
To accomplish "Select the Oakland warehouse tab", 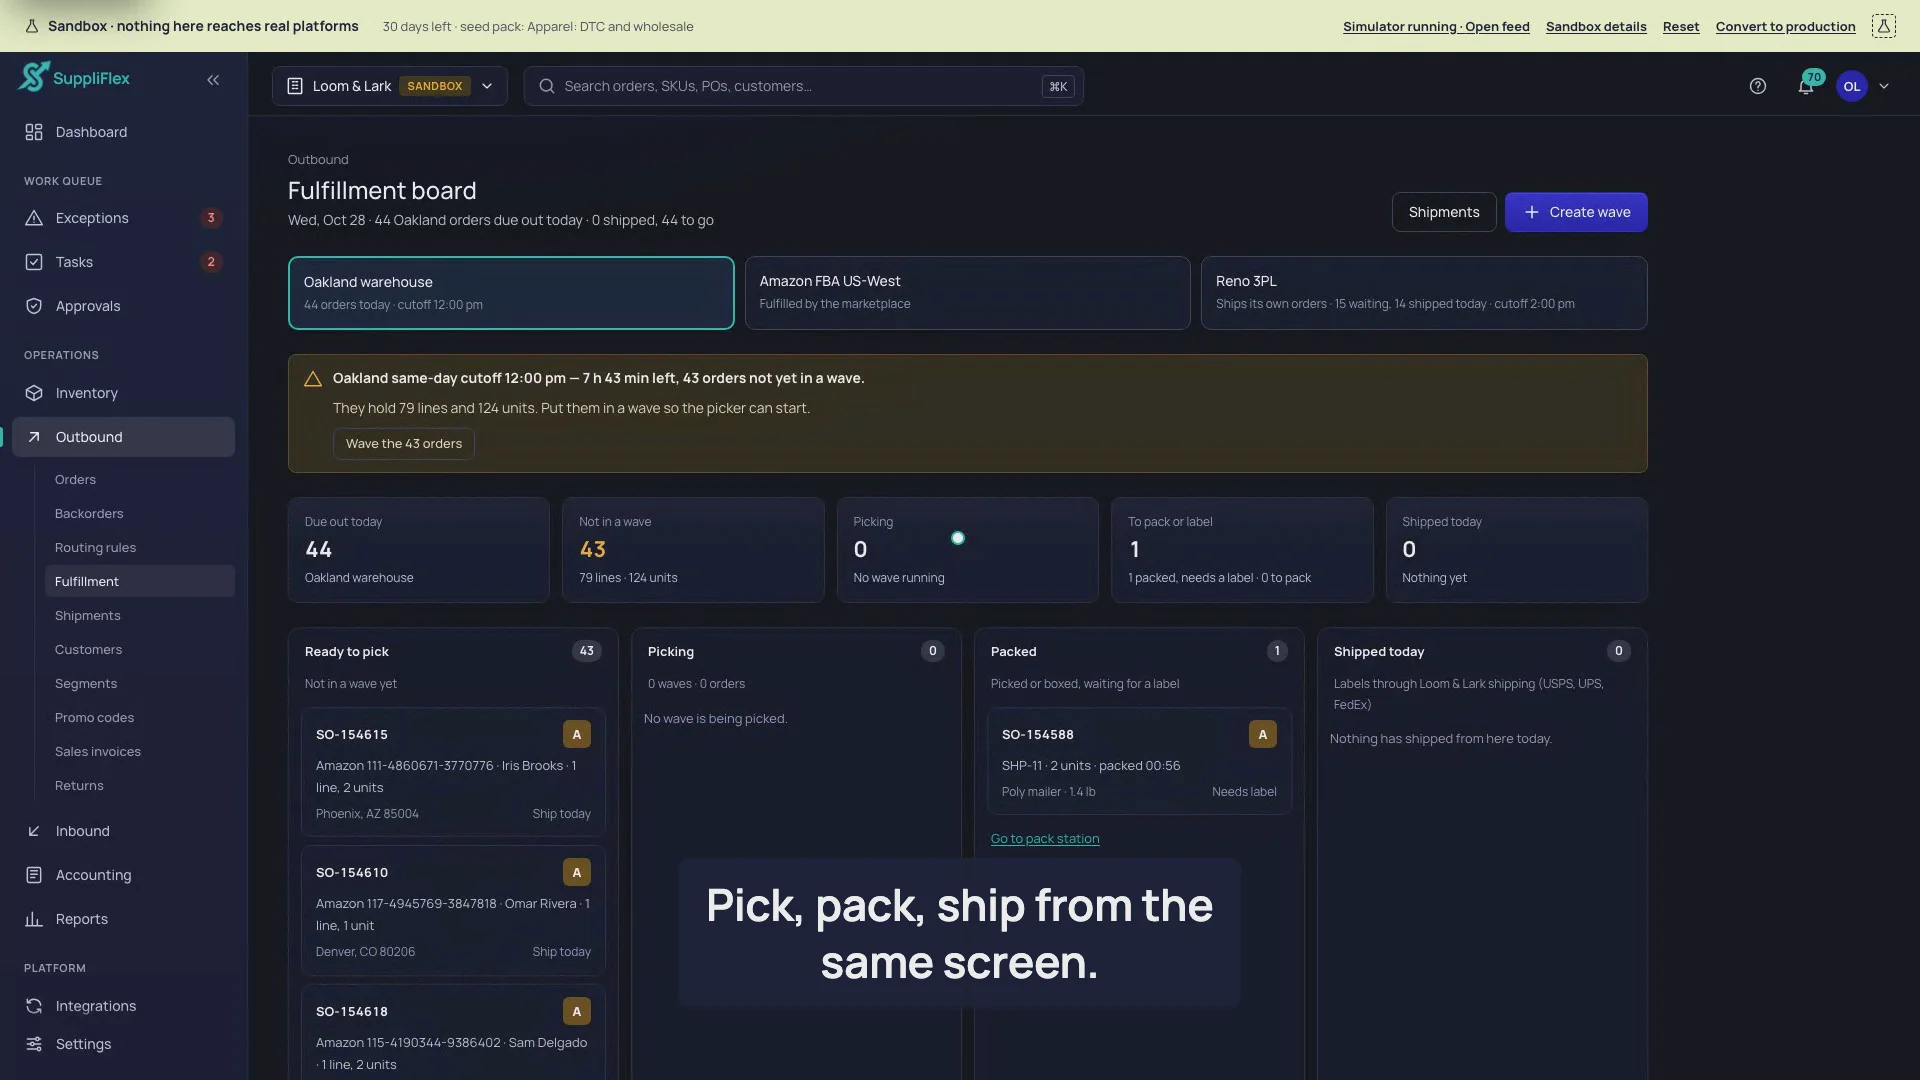I will (511, 293).
